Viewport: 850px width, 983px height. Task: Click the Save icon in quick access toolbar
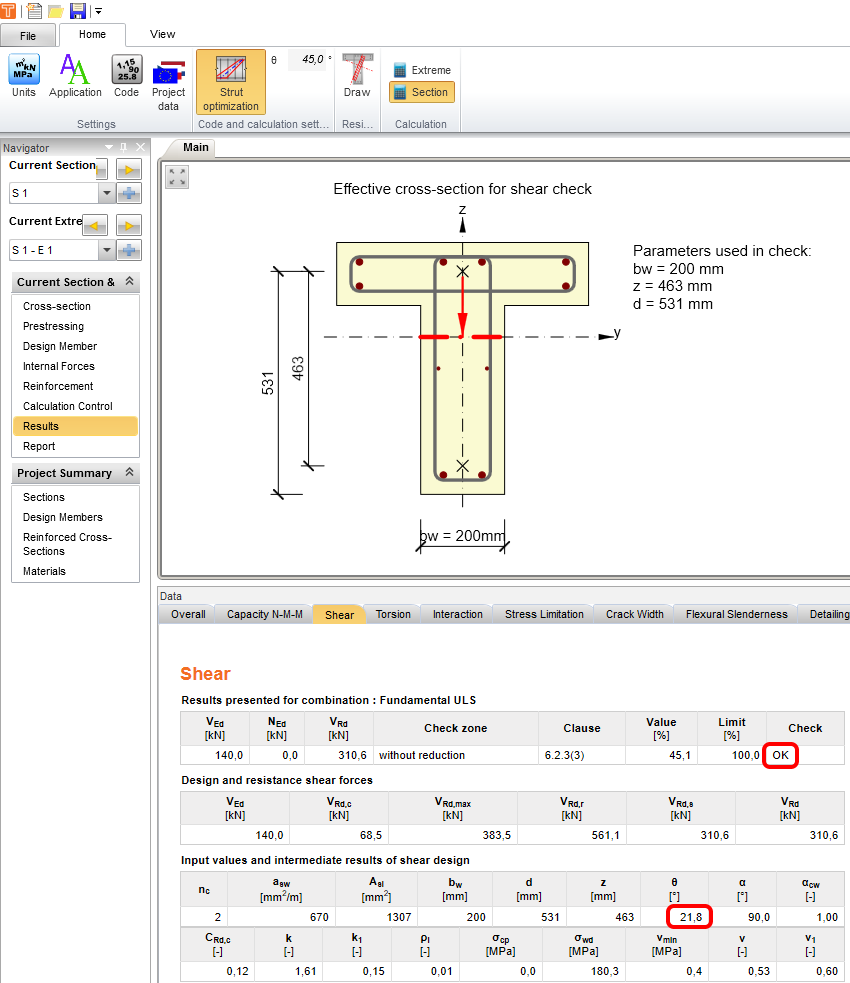point(77,11)
